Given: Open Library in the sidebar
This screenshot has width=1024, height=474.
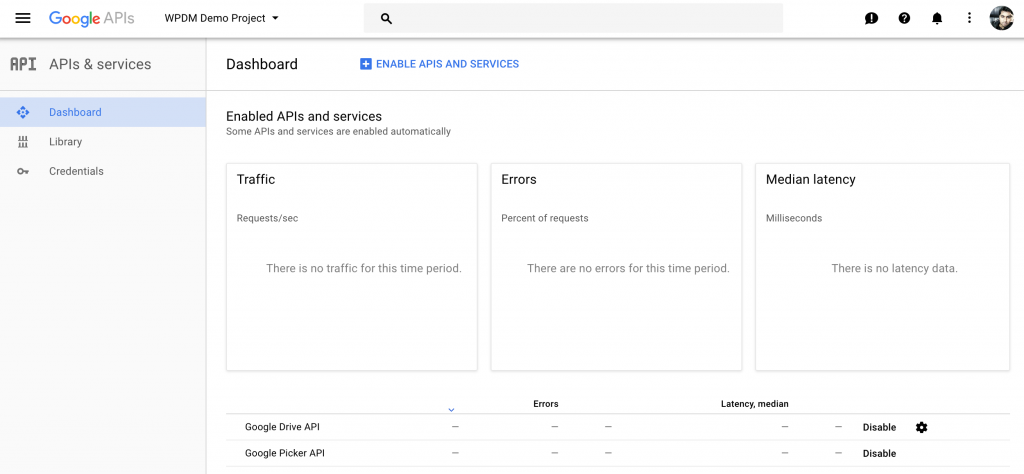Looking at the screenshot, I should pos(103,142).
